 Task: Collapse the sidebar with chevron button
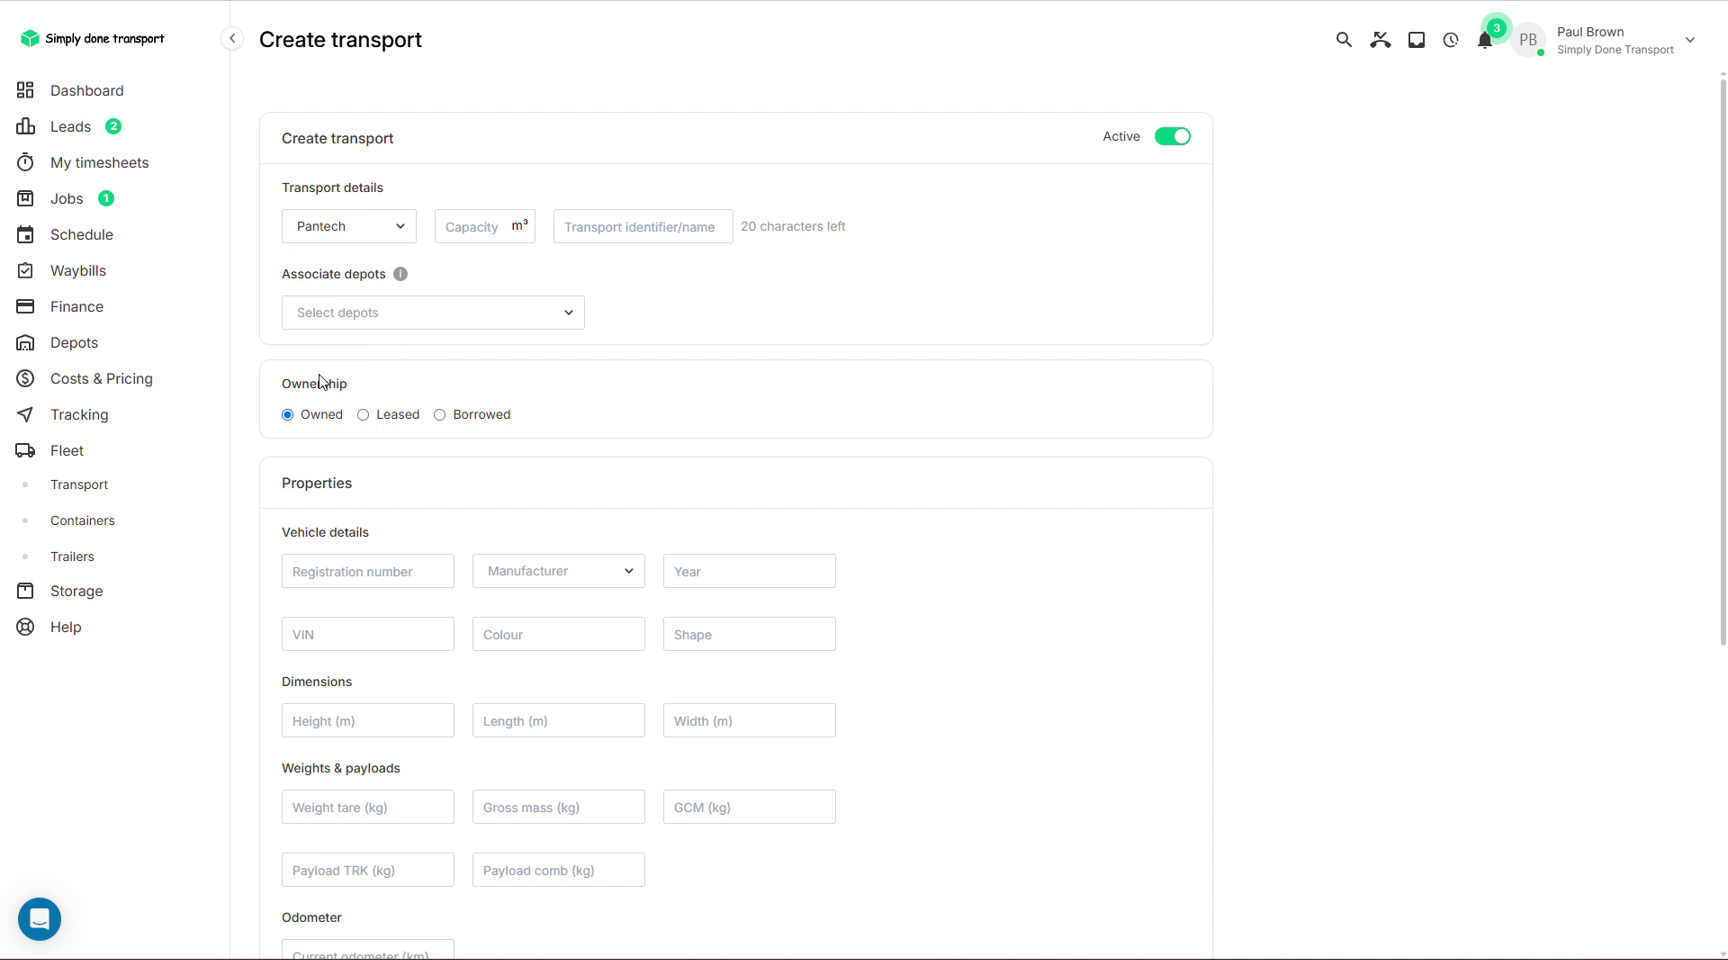coord(232,38)
